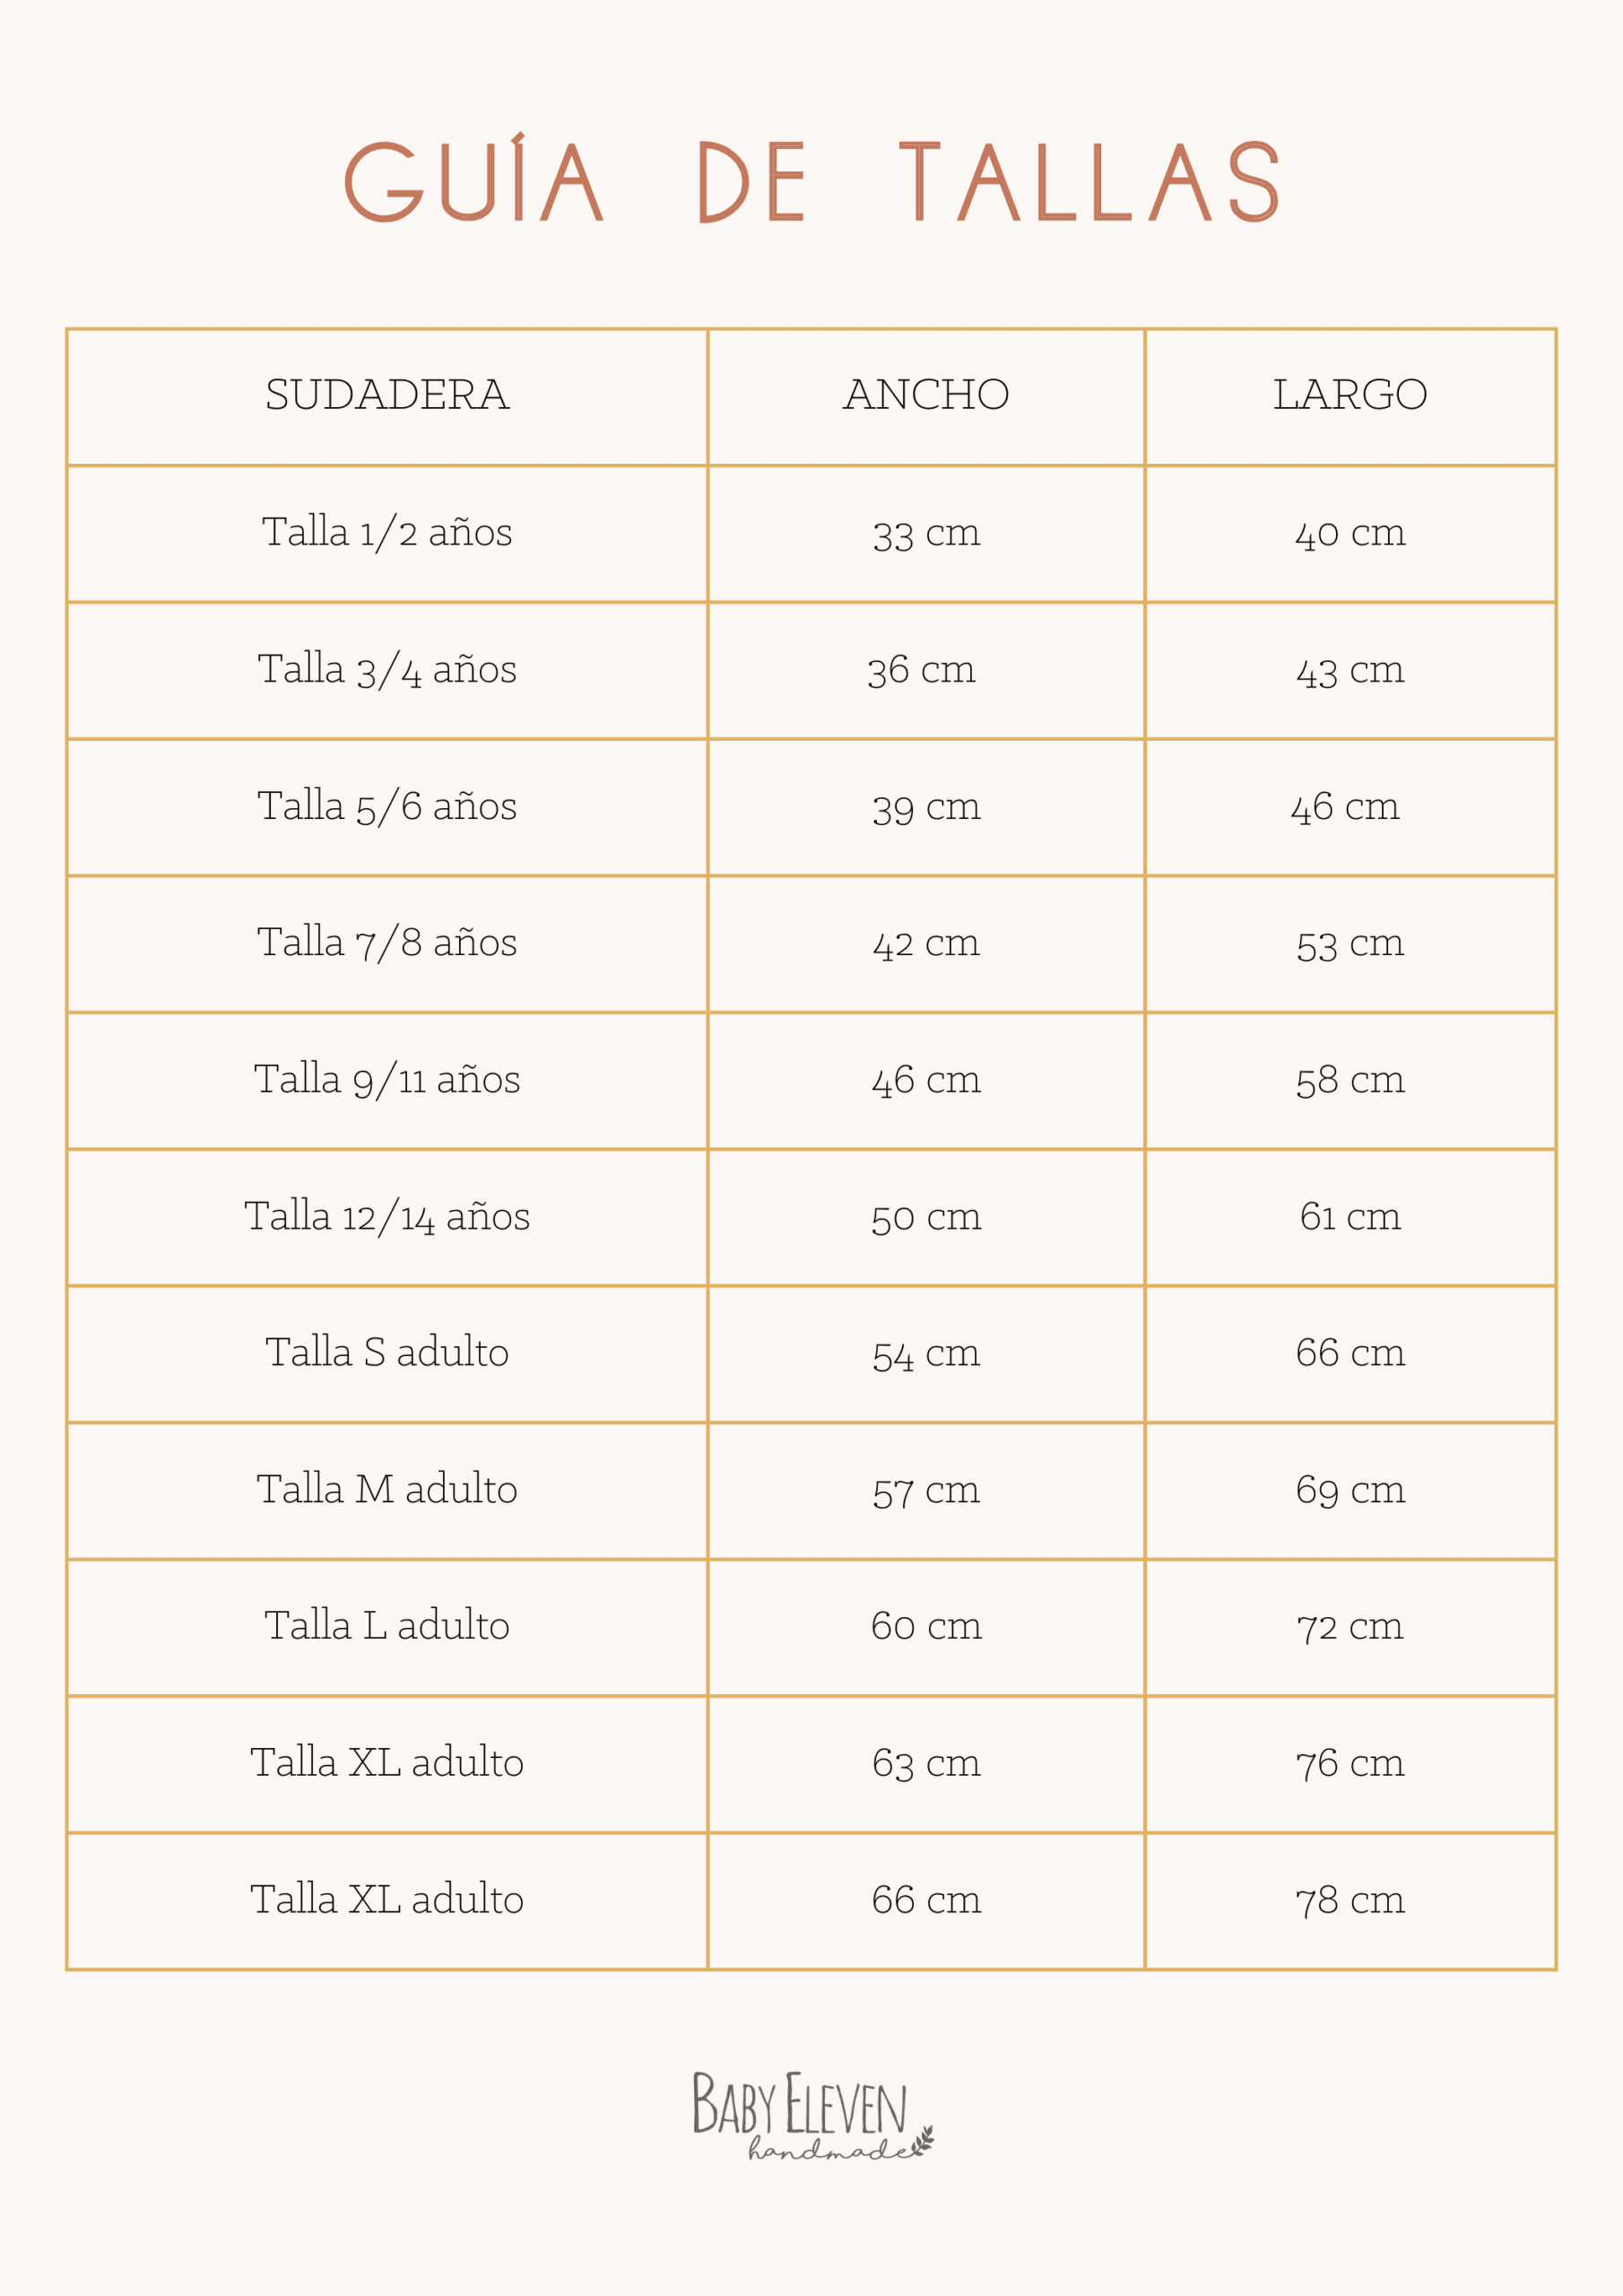Click the 'Talla L adulto' row label

click(387, 1625)
